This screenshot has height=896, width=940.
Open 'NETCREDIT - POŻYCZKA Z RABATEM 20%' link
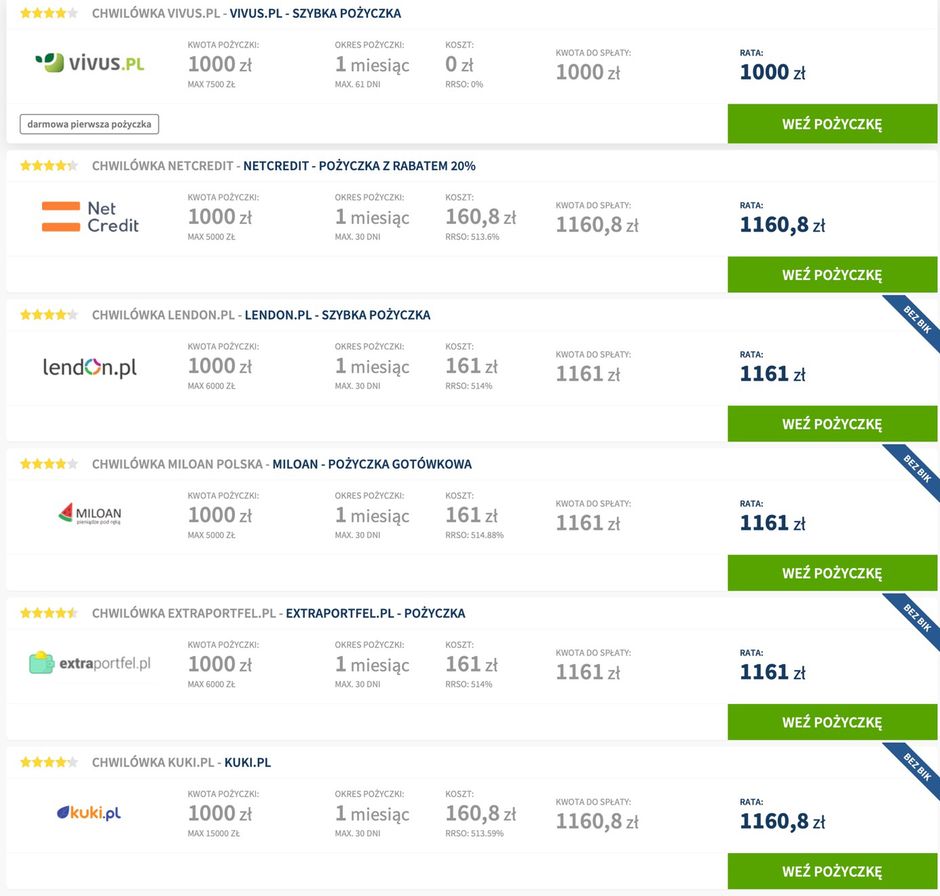point(359,166)
